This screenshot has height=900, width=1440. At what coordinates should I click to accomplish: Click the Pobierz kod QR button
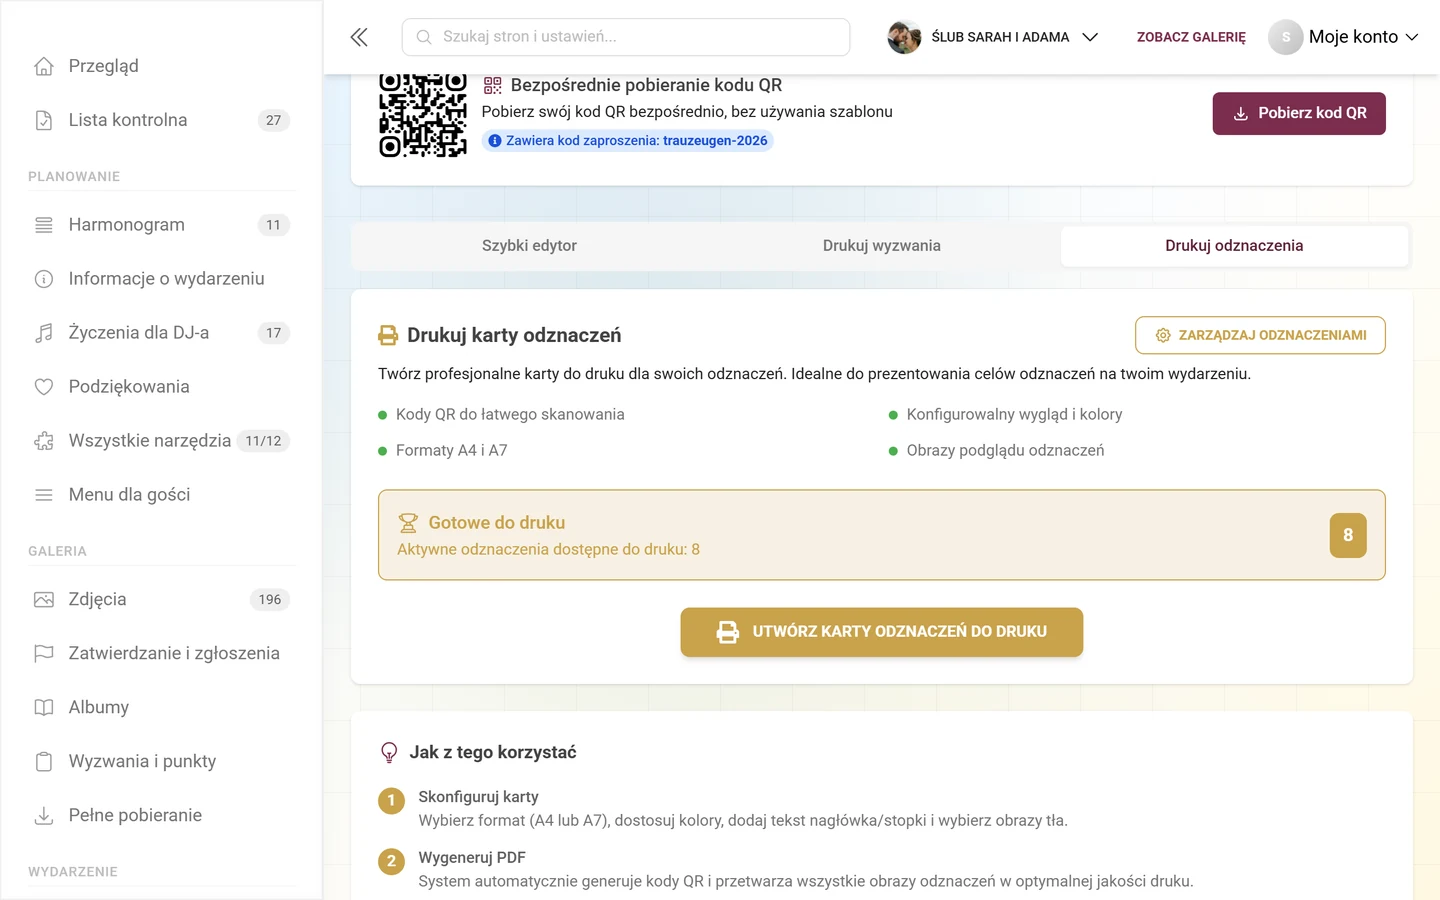pyautogui.click(x=1299, y=113)
